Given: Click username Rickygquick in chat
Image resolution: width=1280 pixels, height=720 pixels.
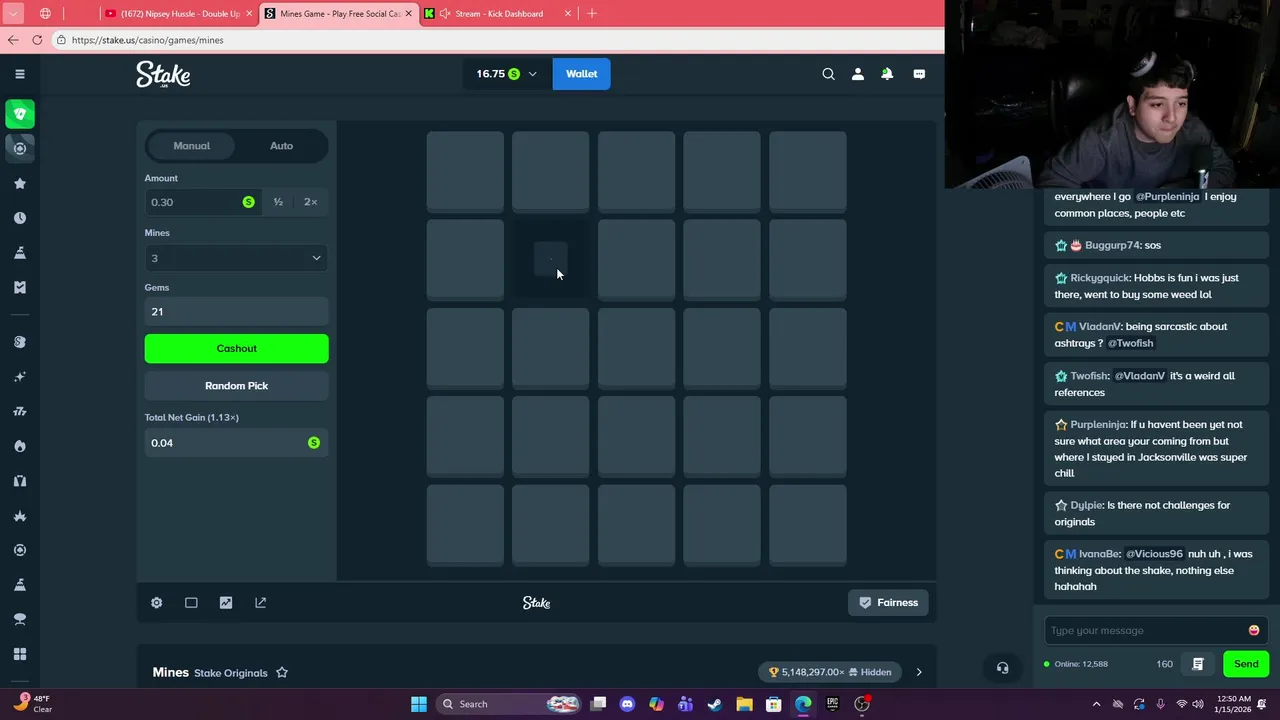Looking at the screenshot, I should tap(1099, 278).
